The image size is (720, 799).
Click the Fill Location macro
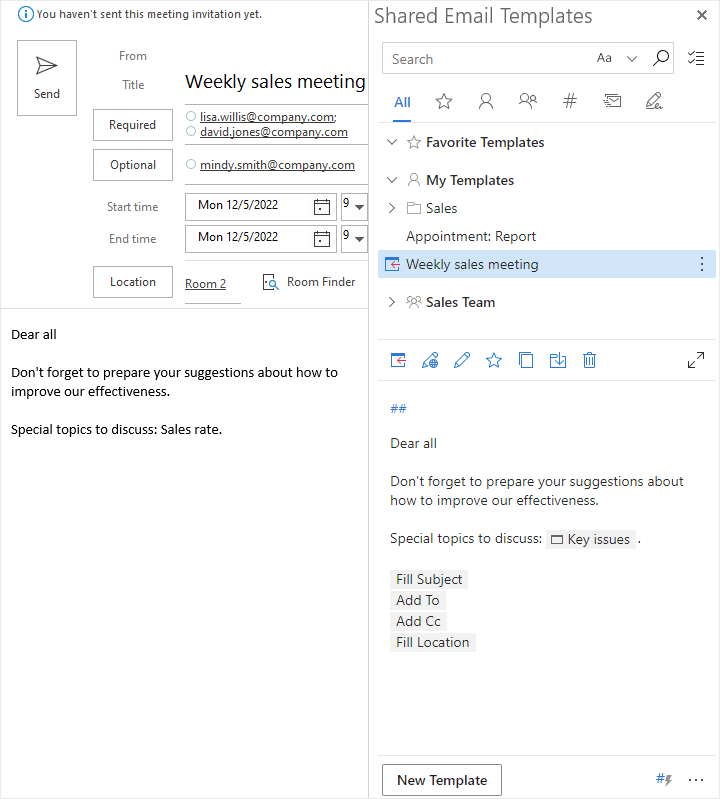coord(433,642)
